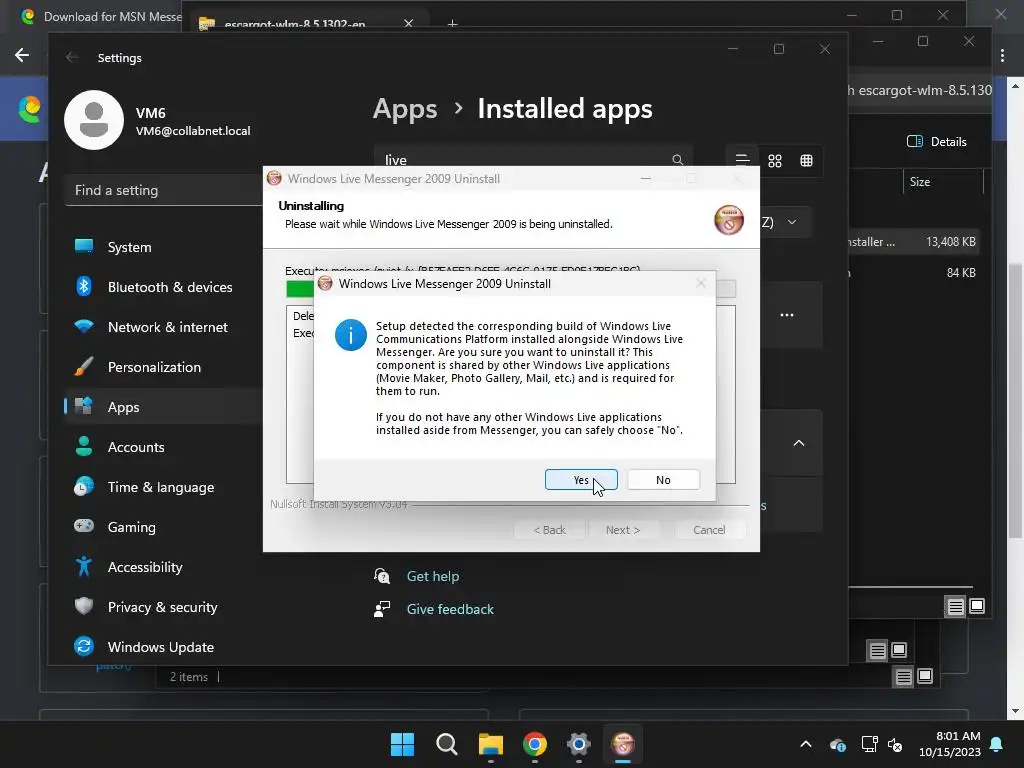1024x768 pixels.
Task: Open the sort by dropdown chevron
Action: (792, 222)
